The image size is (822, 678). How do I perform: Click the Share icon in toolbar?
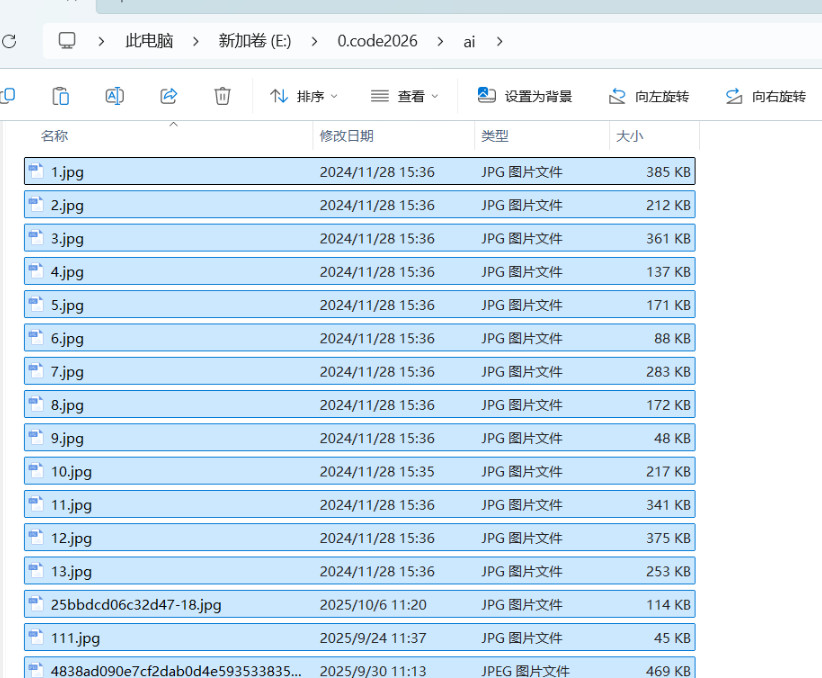pos(169,96)
